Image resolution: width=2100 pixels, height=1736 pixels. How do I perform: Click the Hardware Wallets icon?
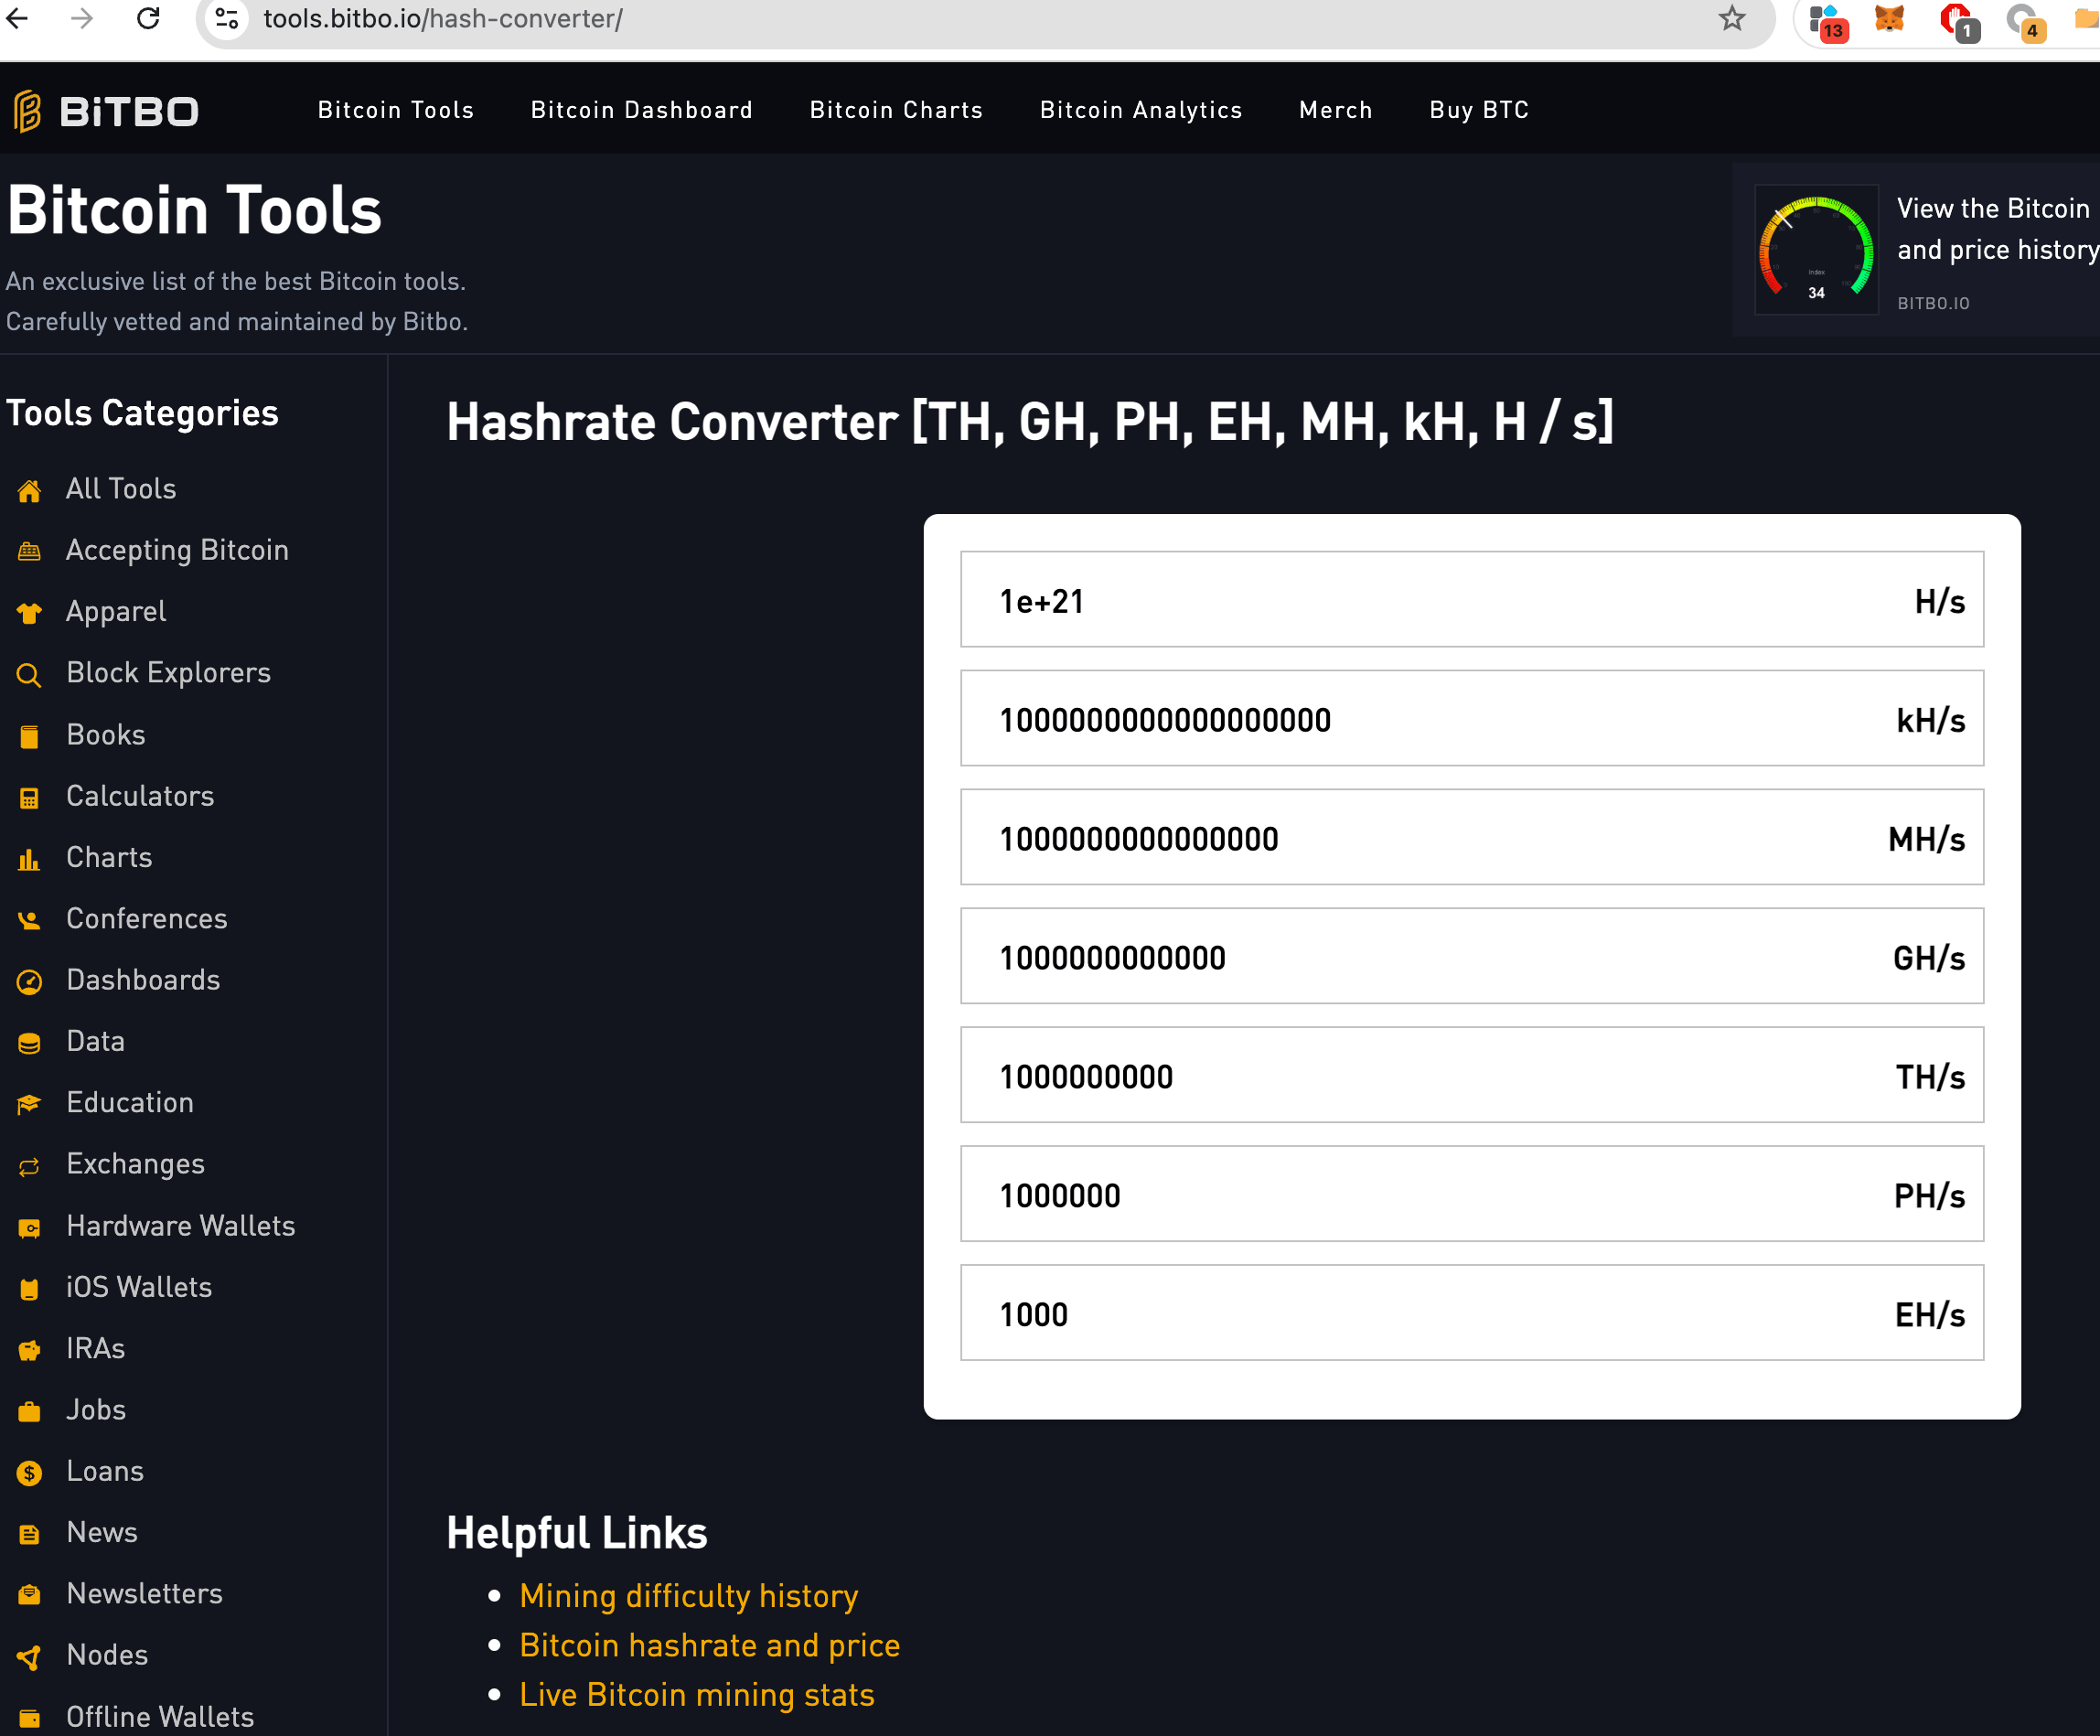pos(29,1228)
